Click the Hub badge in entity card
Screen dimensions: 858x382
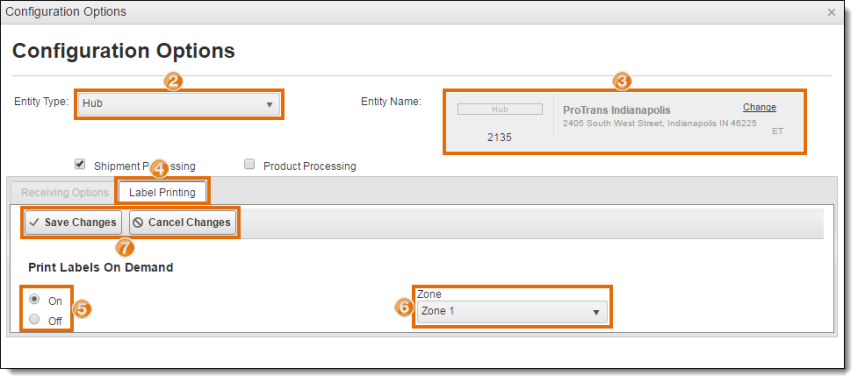(500, 109)
